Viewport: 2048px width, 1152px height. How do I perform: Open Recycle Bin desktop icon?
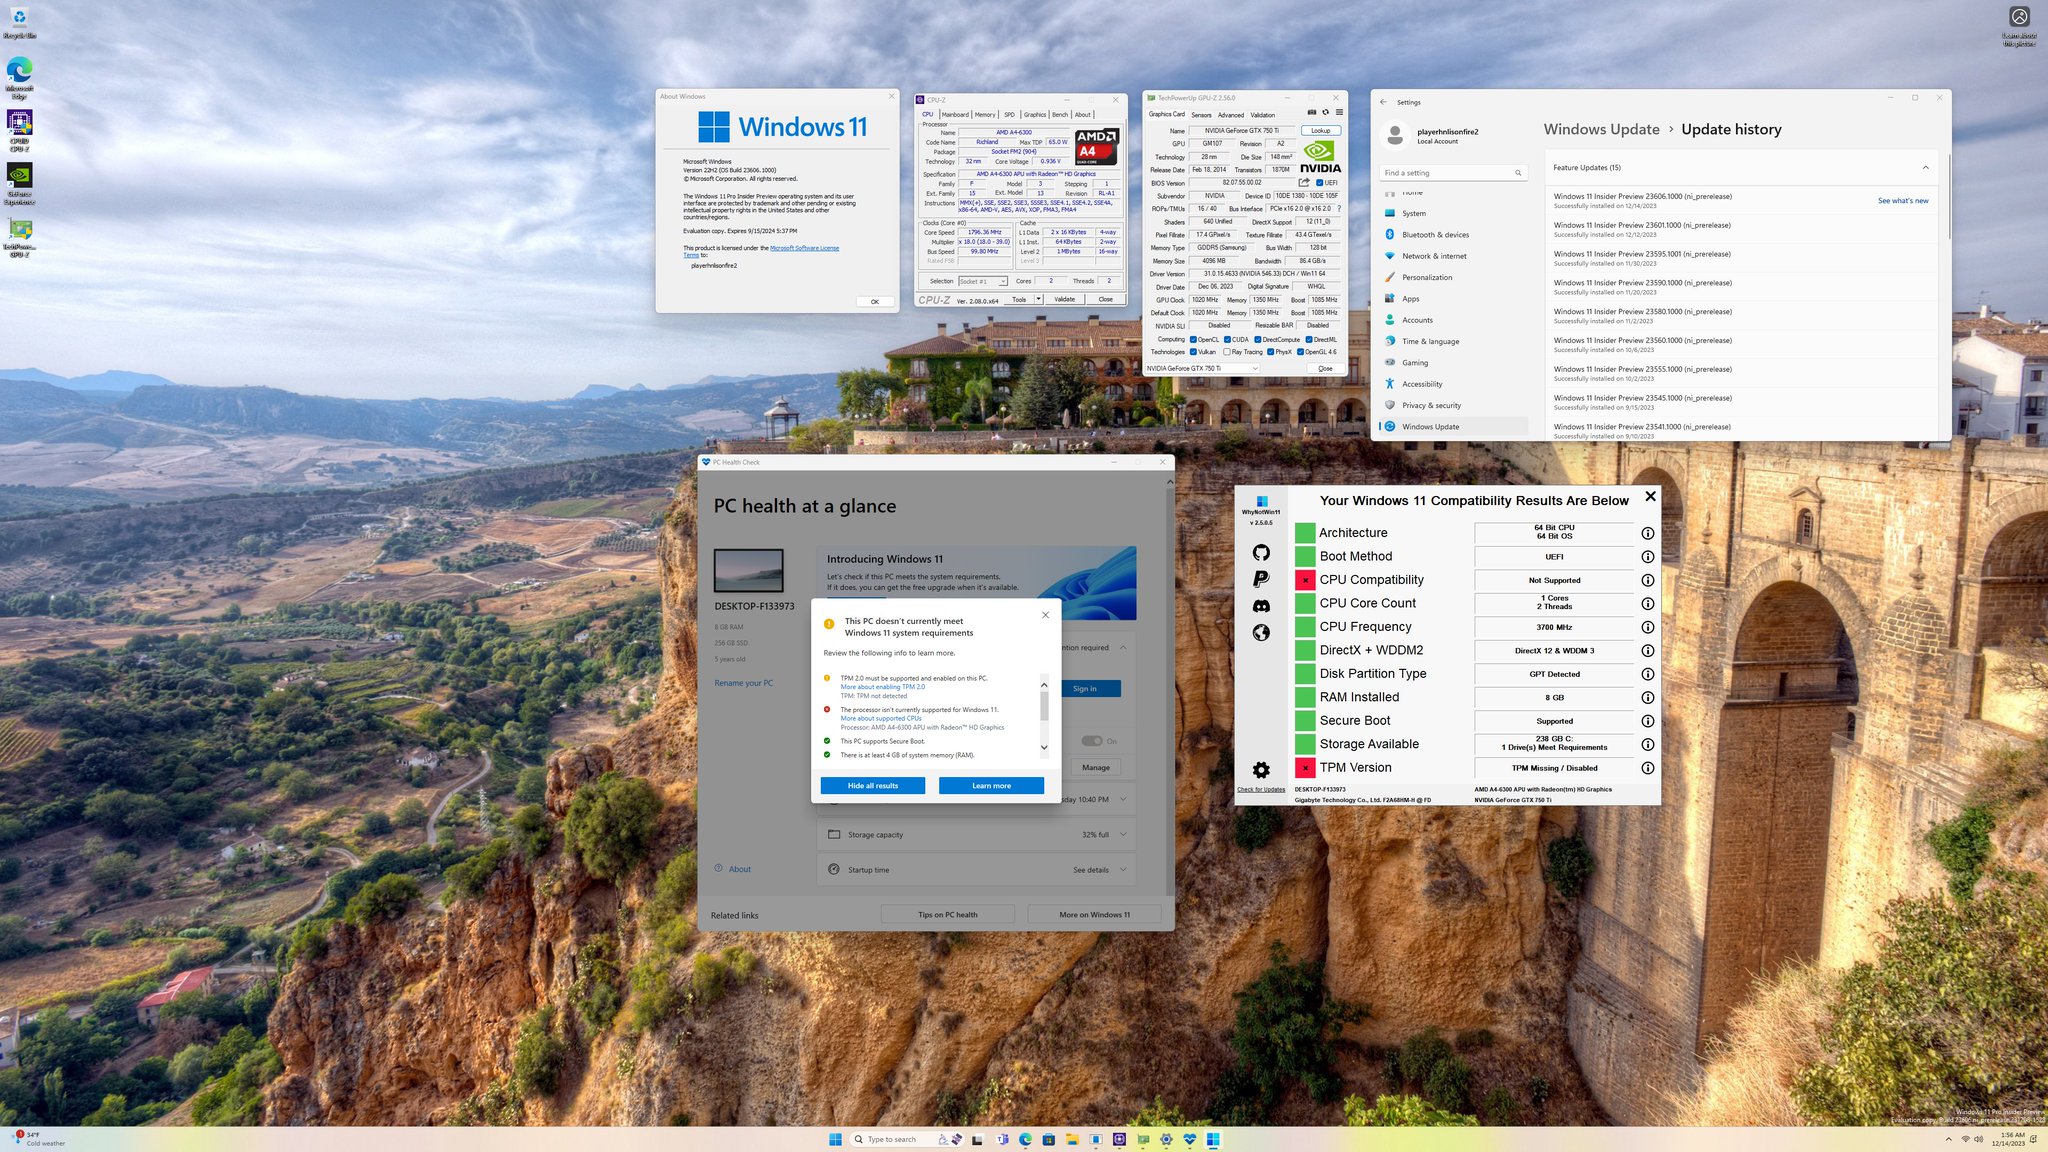(19, 22)
